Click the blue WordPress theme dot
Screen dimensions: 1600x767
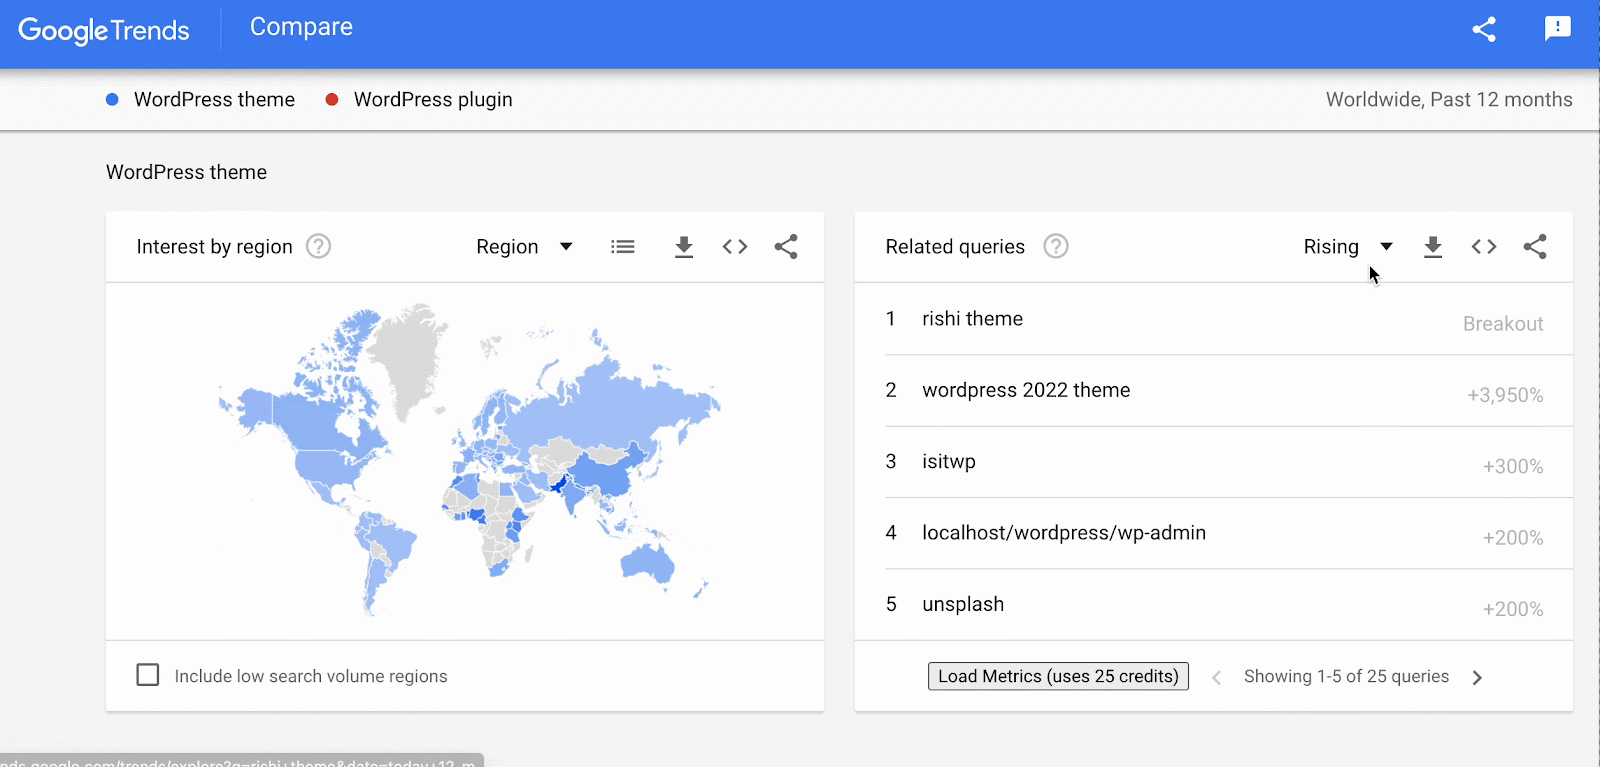[113, 99]
